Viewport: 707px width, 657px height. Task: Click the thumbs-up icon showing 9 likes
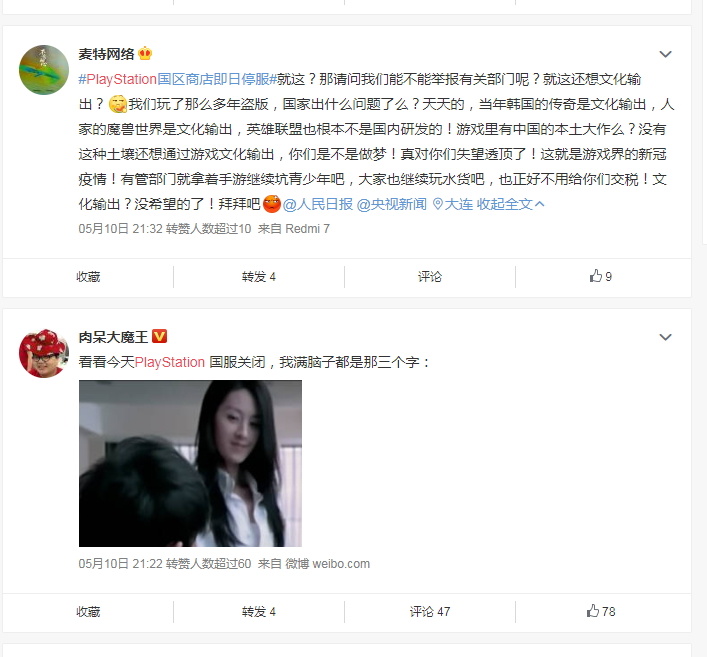tap(596, 276)
